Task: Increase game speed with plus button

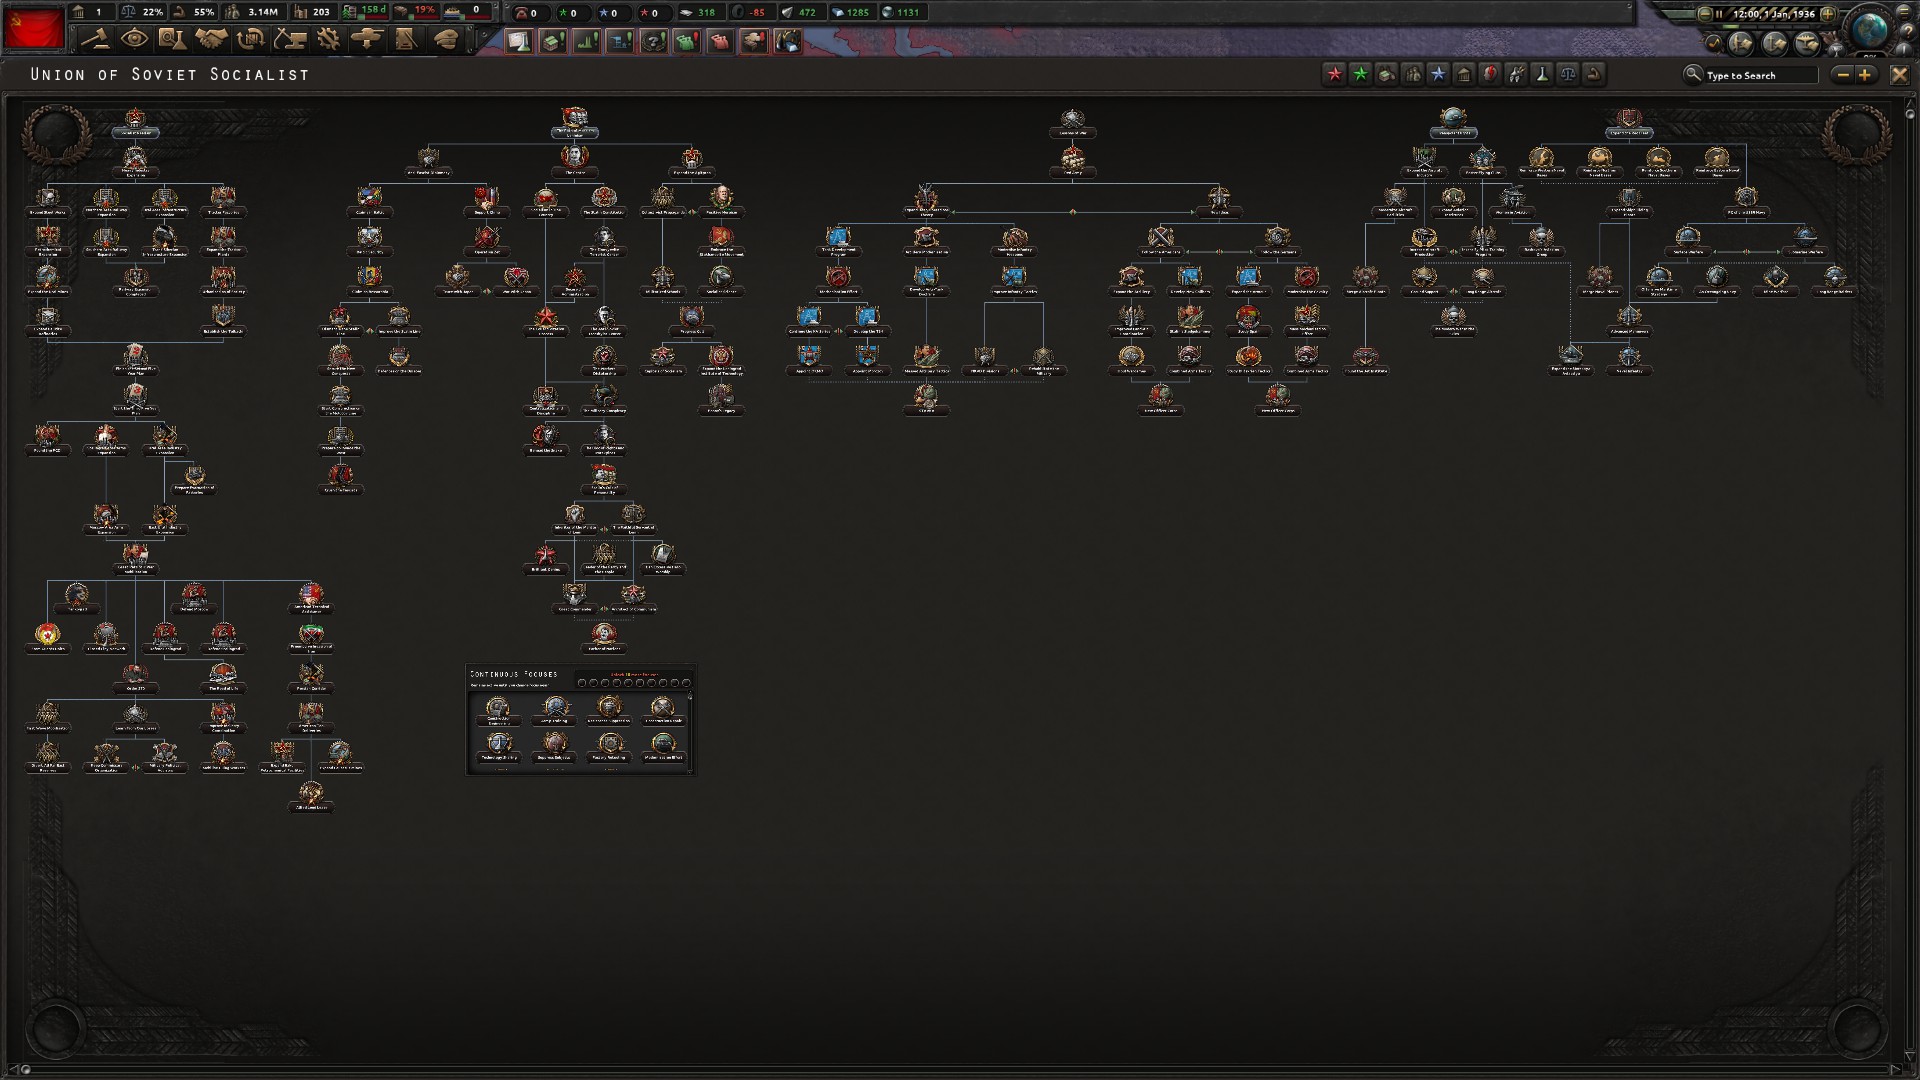Action: point(1828,14)
